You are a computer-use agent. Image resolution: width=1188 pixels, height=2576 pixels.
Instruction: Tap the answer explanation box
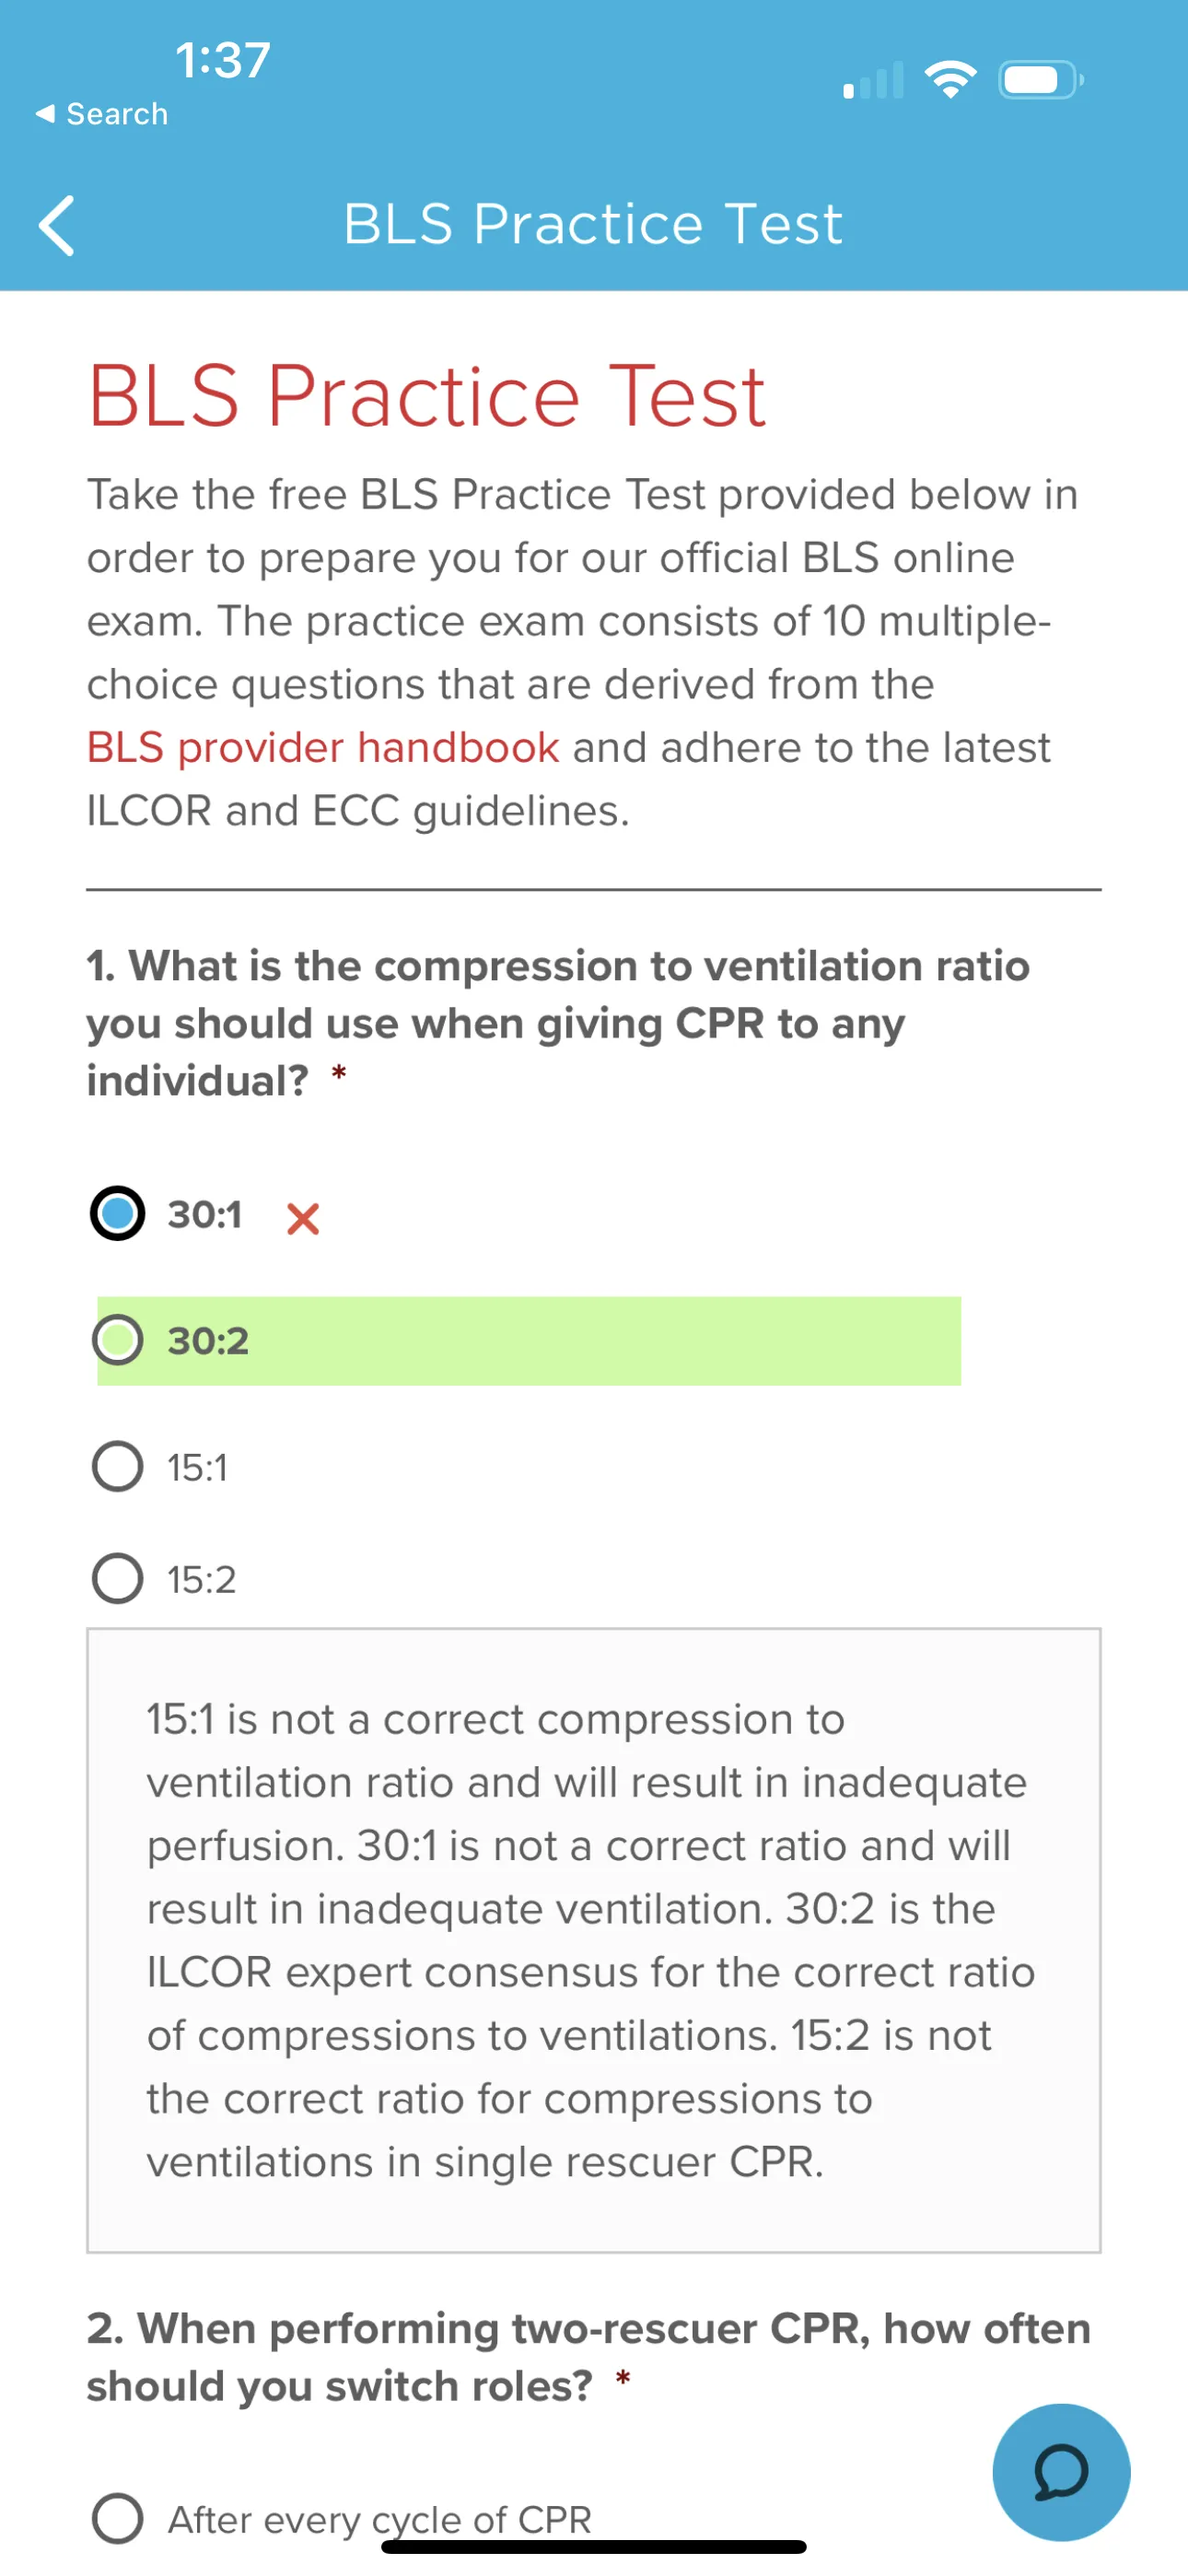click(594, 1940)
